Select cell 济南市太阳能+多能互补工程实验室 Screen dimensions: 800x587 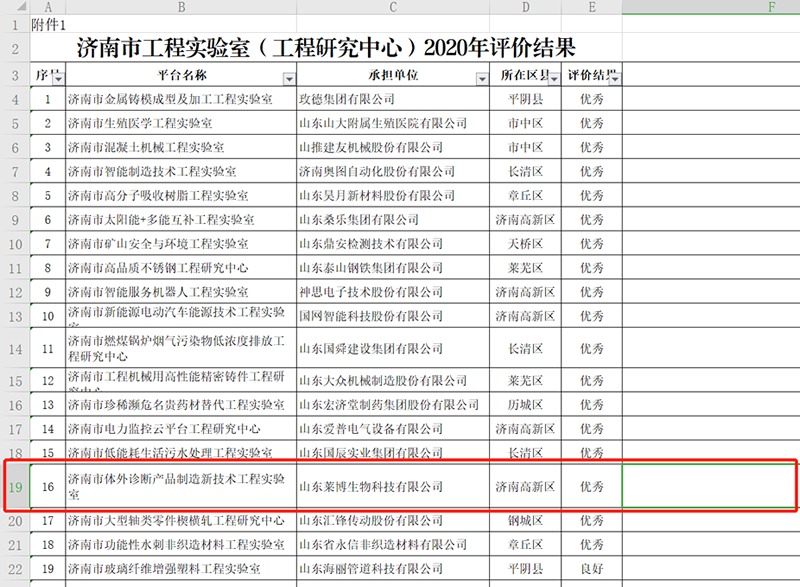[x=181, y=219]
